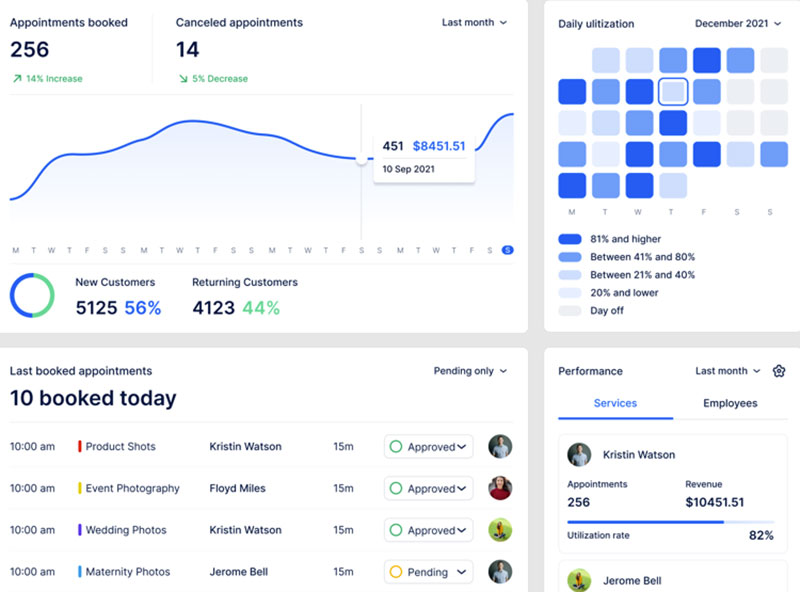
Task: Click purple color tag beside Wedding Photos
Action: tap(80, 530)
